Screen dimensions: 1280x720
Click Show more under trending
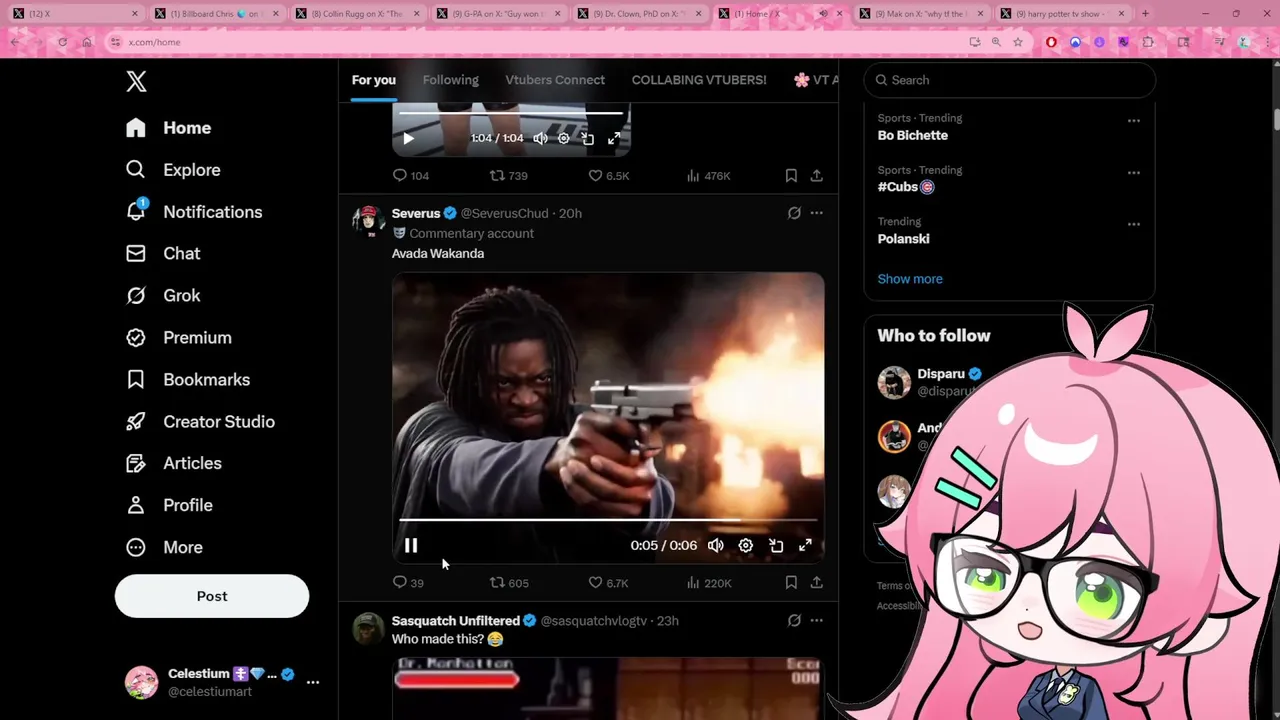[x=910, y=279]
